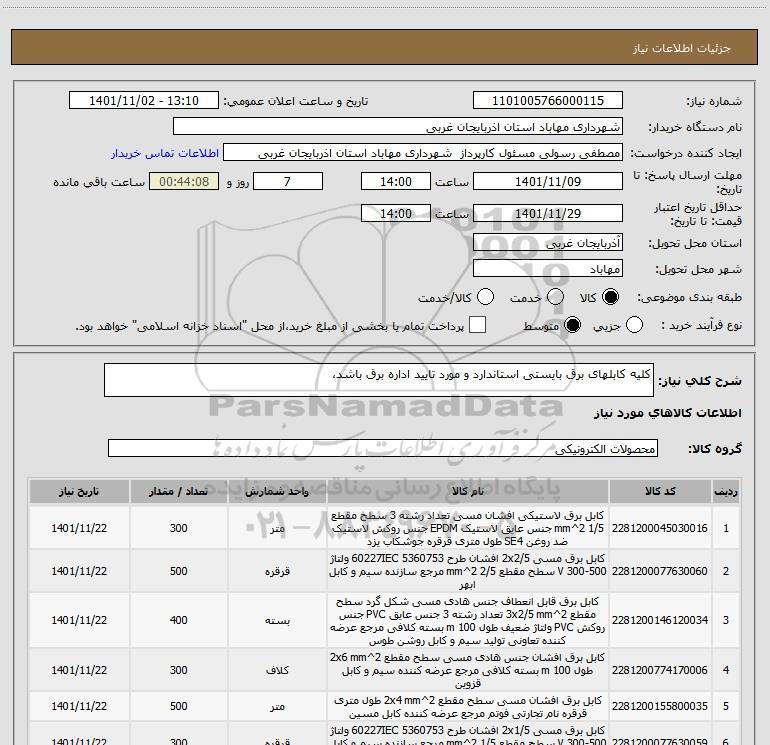Click the نام کالا column header
The height and width of the screenshot is (745, 770).
click(x=468, y=492)
